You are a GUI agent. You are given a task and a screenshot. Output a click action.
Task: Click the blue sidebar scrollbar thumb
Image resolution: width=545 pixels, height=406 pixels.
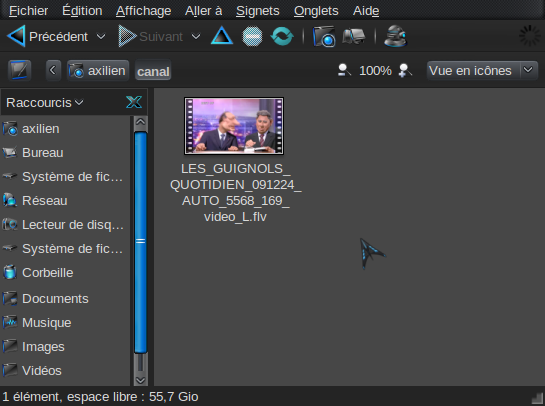point(140,242)
